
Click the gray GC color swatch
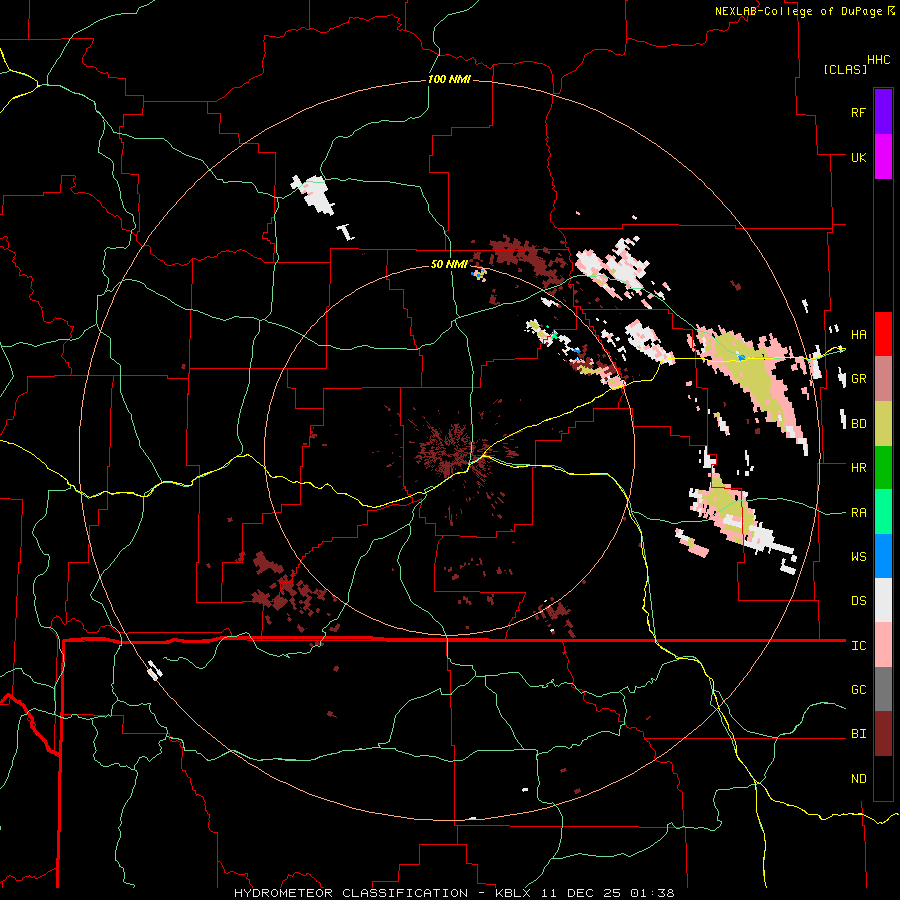(x=883, y=689)
